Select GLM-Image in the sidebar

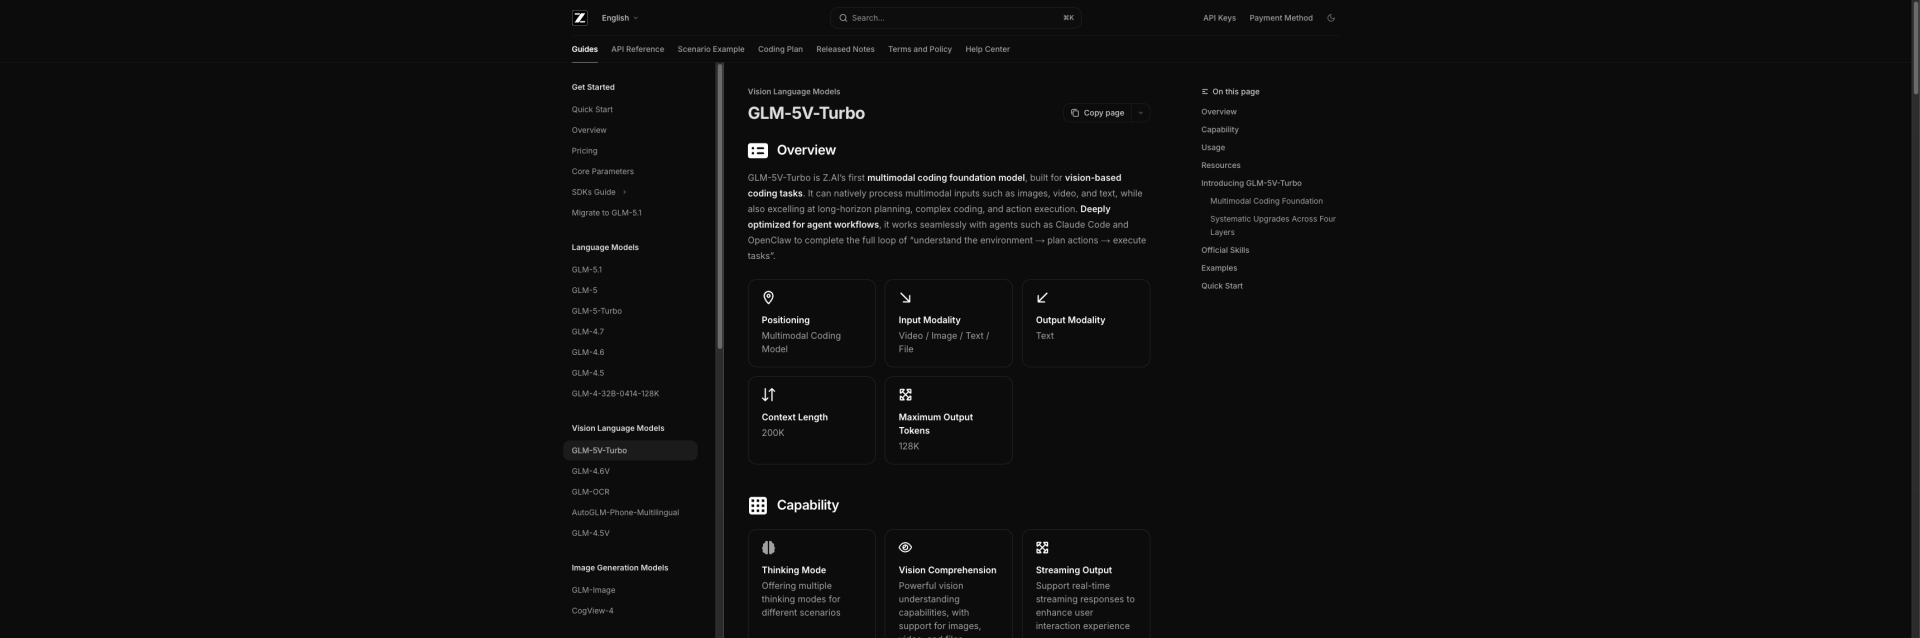(x=594, y=590)
